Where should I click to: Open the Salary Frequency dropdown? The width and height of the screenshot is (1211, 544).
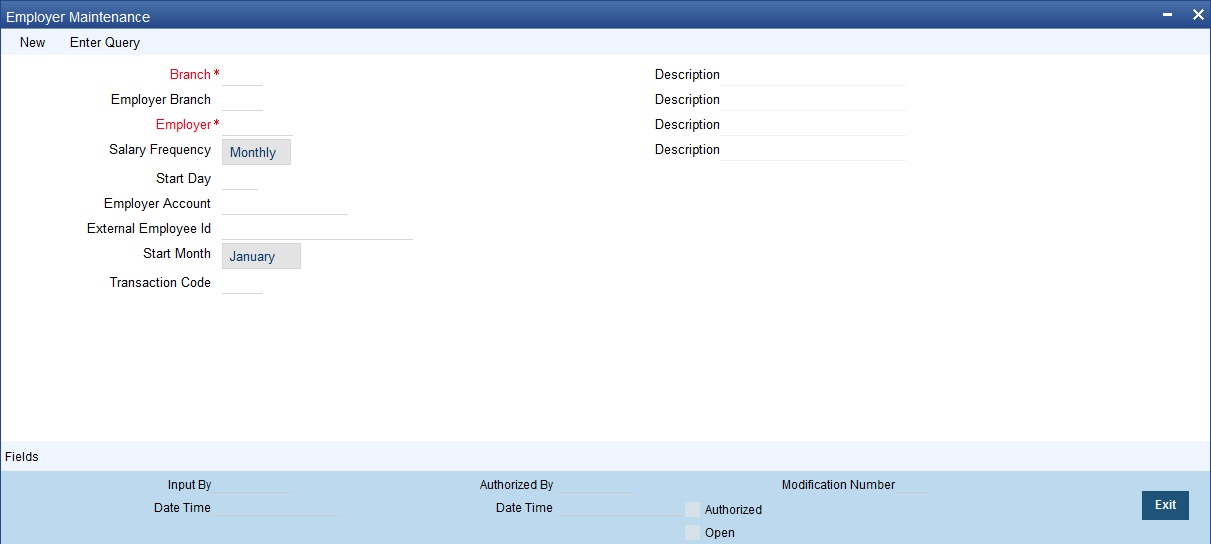tap(256, 152)
